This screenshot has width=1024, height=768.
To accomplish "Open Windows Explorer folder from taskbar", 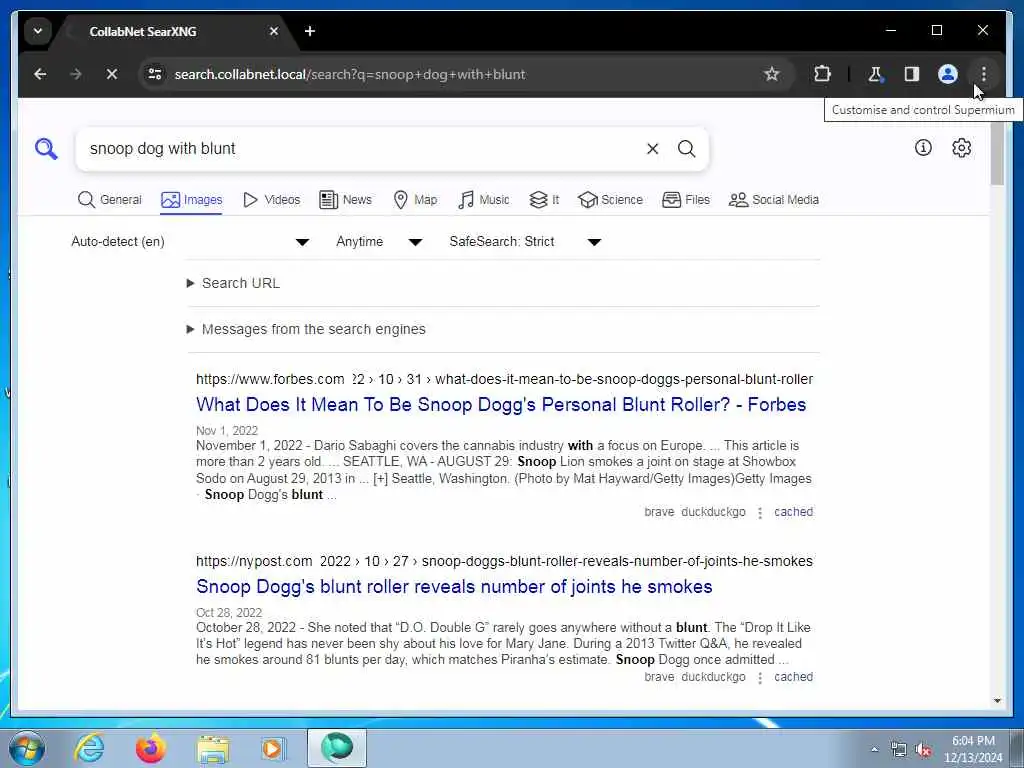I will pyautogui.click(x=214, y=748).
